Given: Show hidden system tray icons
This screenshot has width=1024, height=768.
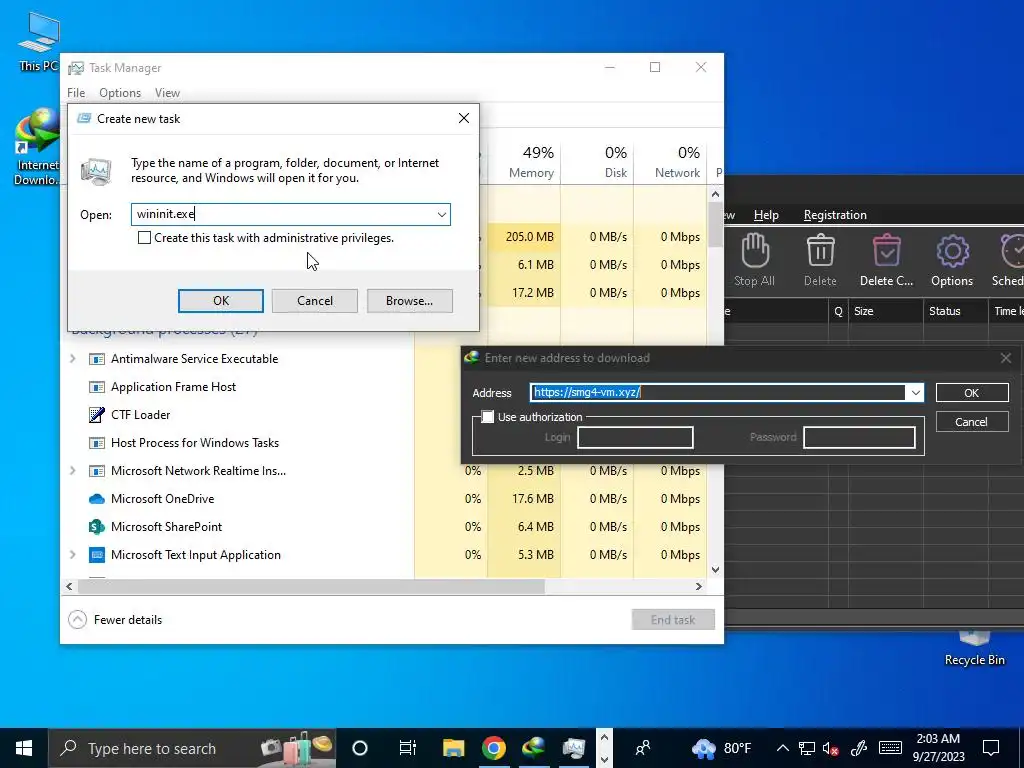Looking at the screenshot, I should click(x=782, y=748).
